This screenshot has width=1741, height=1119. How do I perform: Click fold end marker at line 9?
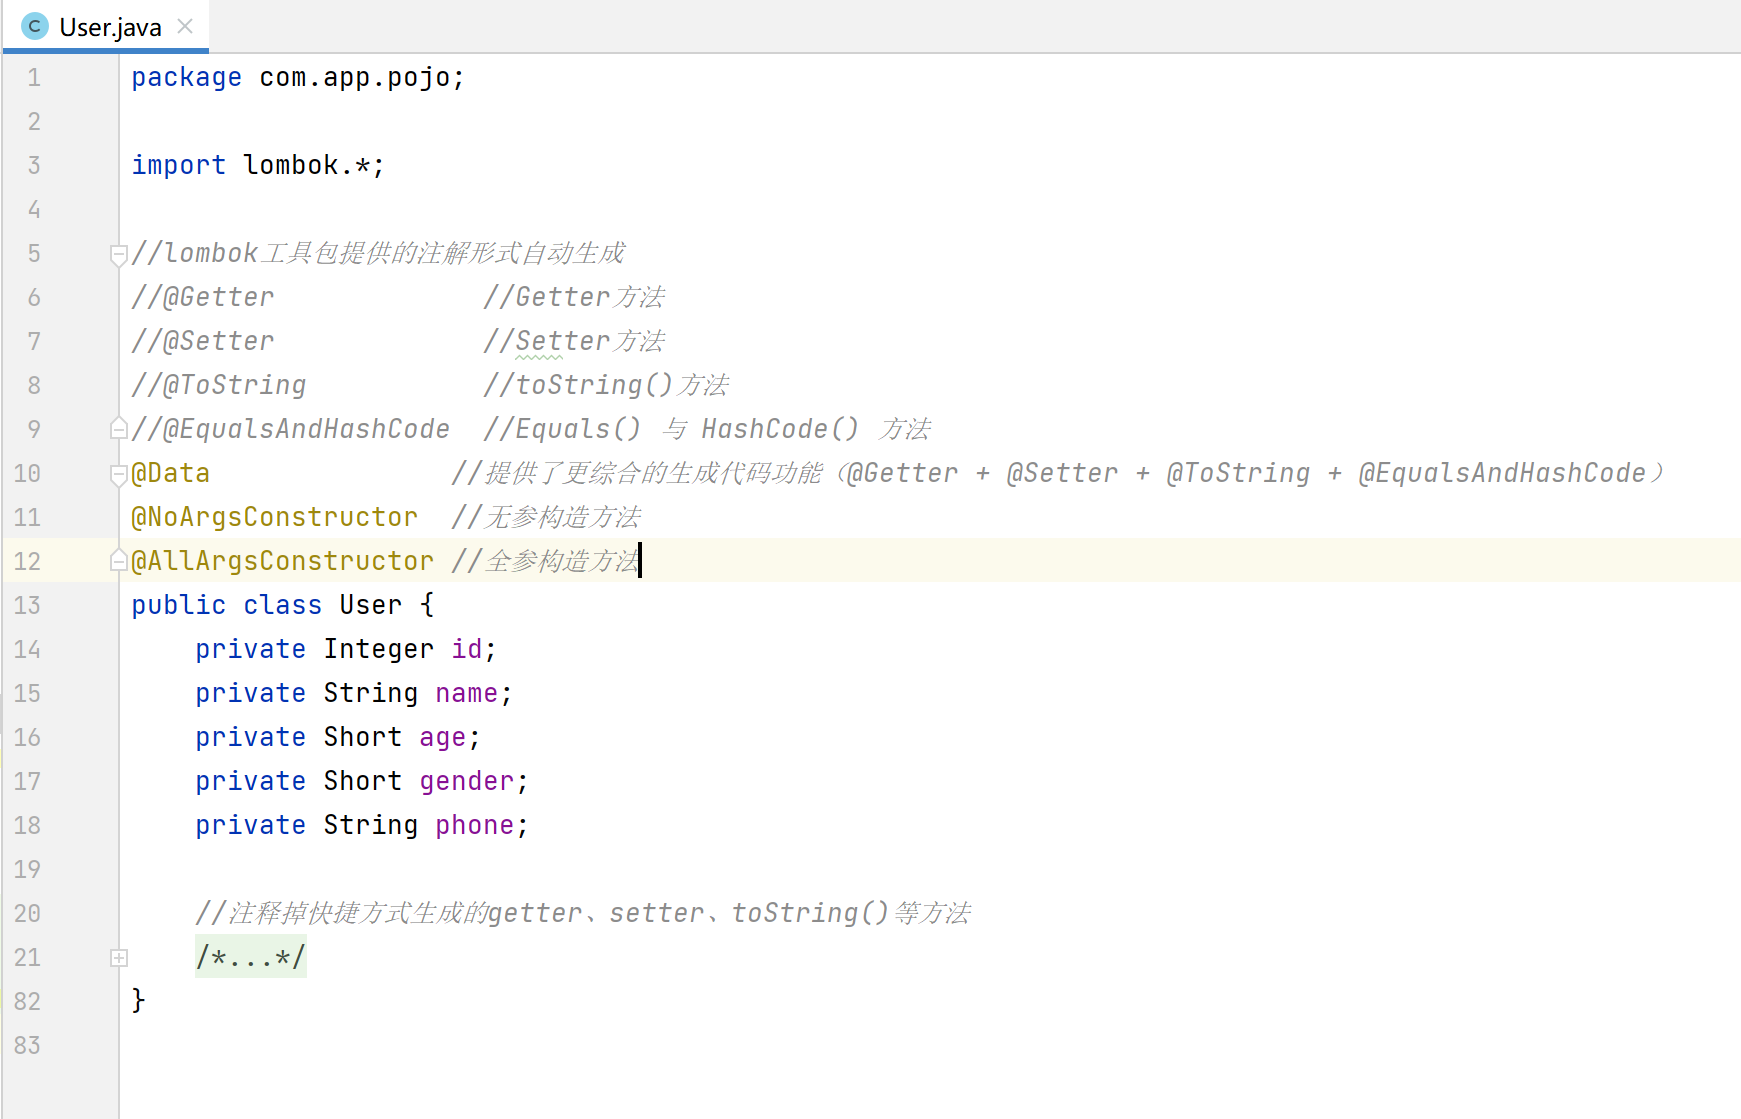tap(118, 429)
